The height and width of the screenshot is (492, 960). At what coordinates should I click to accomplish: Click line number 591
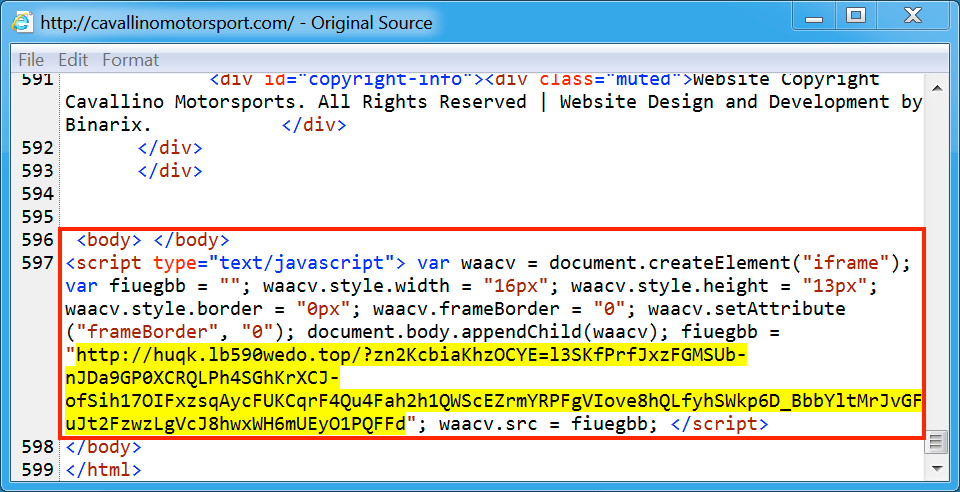(39, 79)
